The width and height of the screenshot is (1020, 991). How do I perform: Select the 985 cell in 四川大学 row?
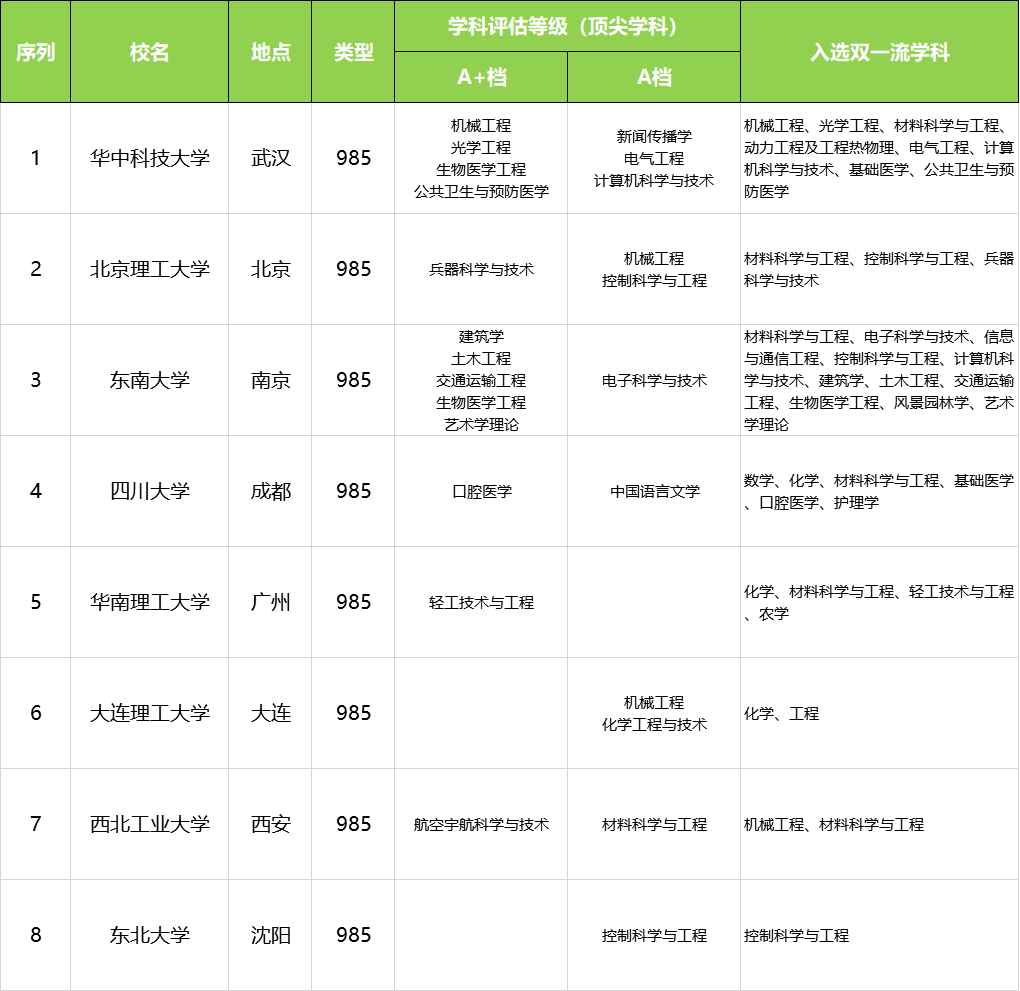click(353, 491)
